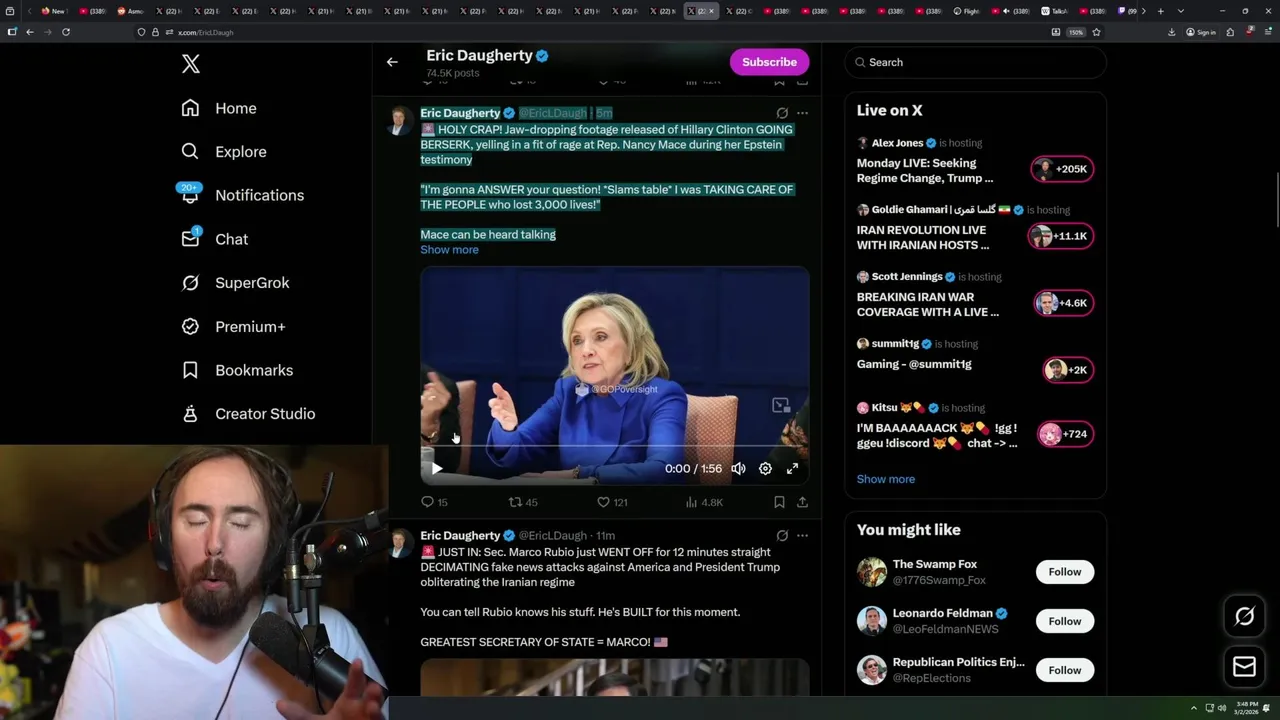Reply to the Hillary Clinton post

[x=434, y=502]
